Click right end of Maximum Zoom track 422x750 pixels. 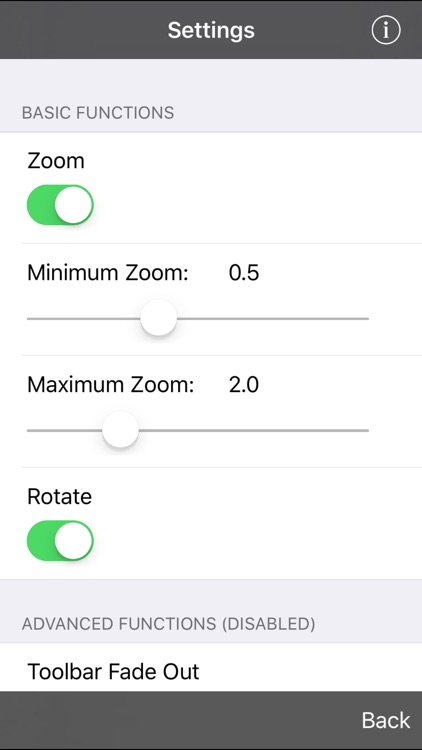click(x=365, y=430)
